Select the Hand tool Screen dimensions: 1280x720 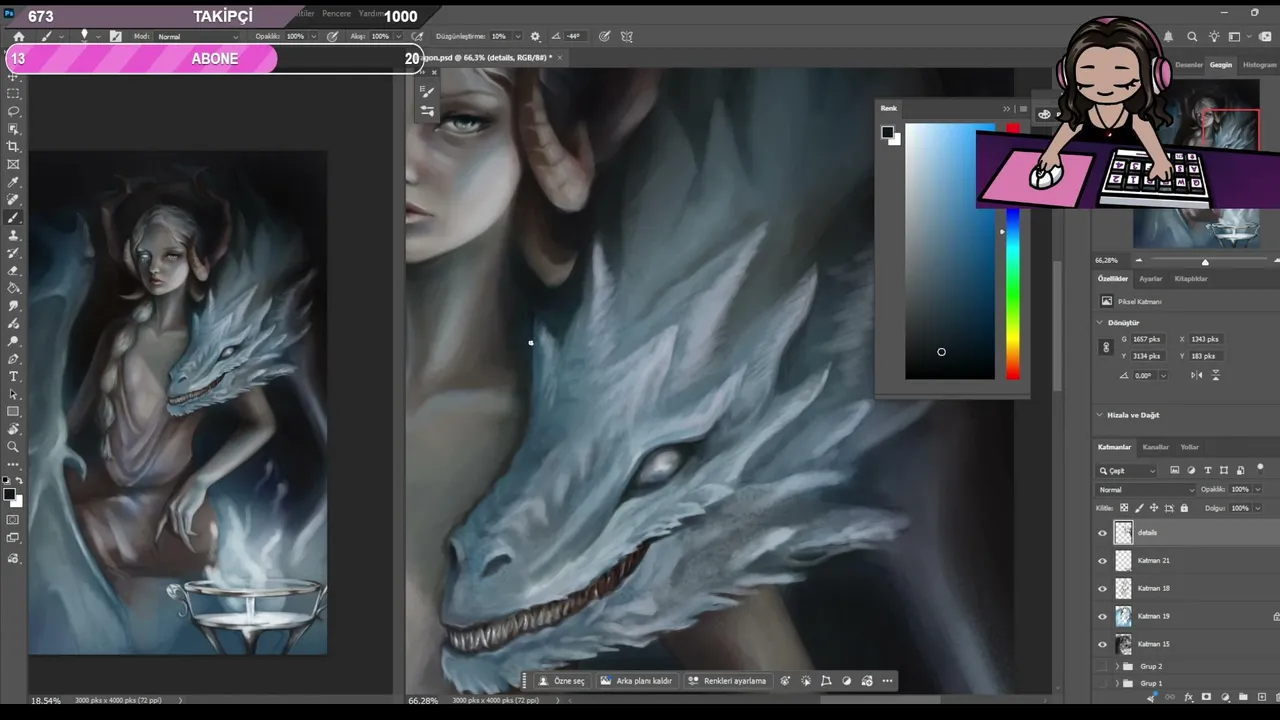point(13,429)
